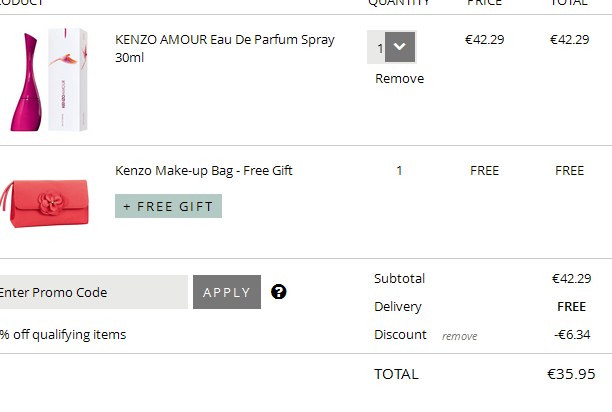Remove Kenzo Amour perfume from the basket
612x412 pixels.
[x=399, y=79]
